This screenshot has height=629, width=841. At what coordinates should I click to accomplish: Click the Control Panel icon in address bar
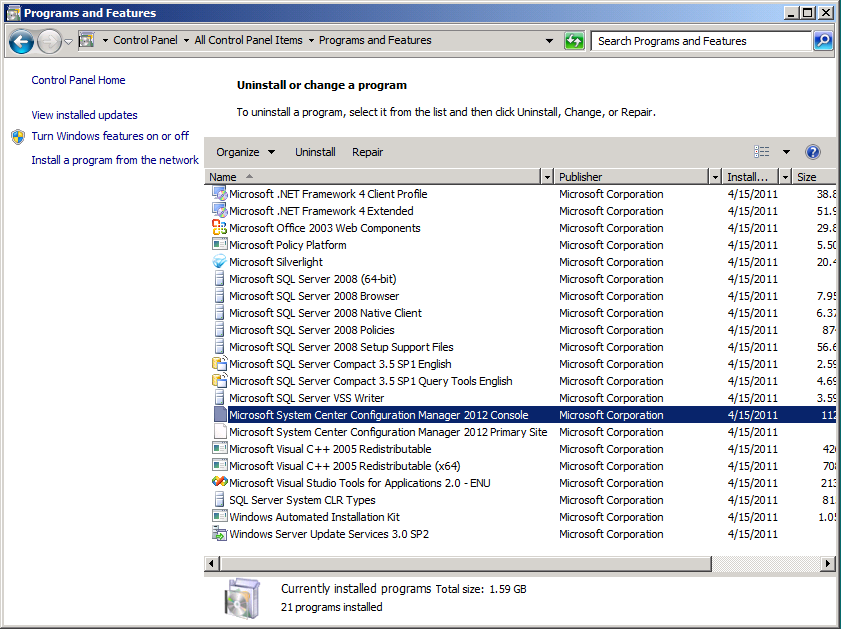(x=86, y=40)
